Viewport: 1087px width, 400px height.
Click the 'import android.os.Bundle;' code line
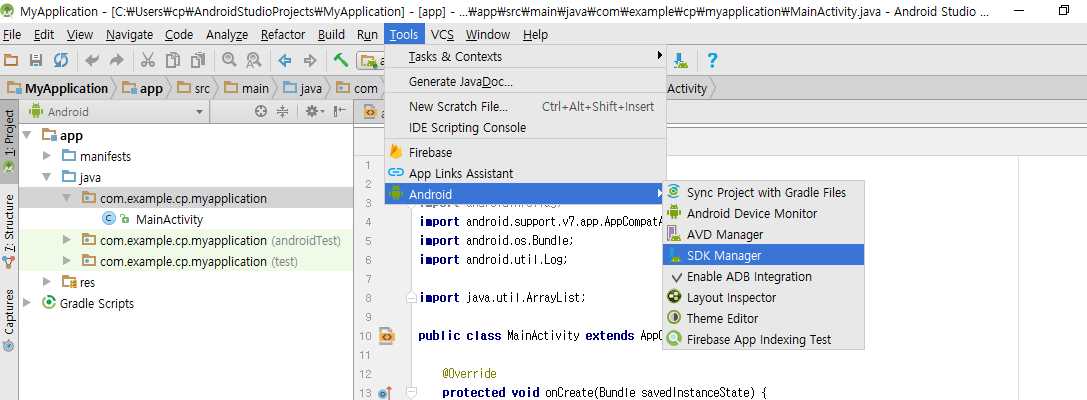[496, 241]
